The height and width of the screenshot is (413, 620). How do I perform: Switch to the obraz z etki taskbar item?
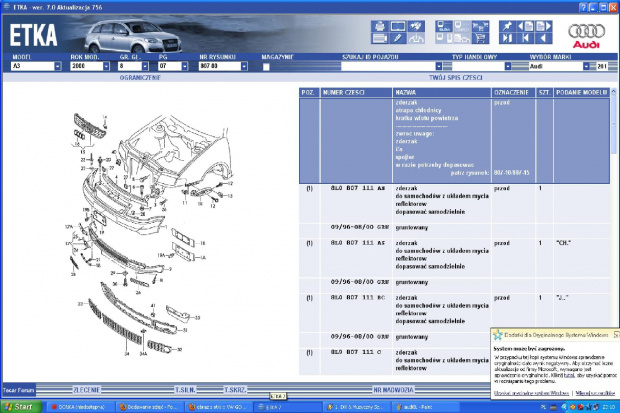219,407
